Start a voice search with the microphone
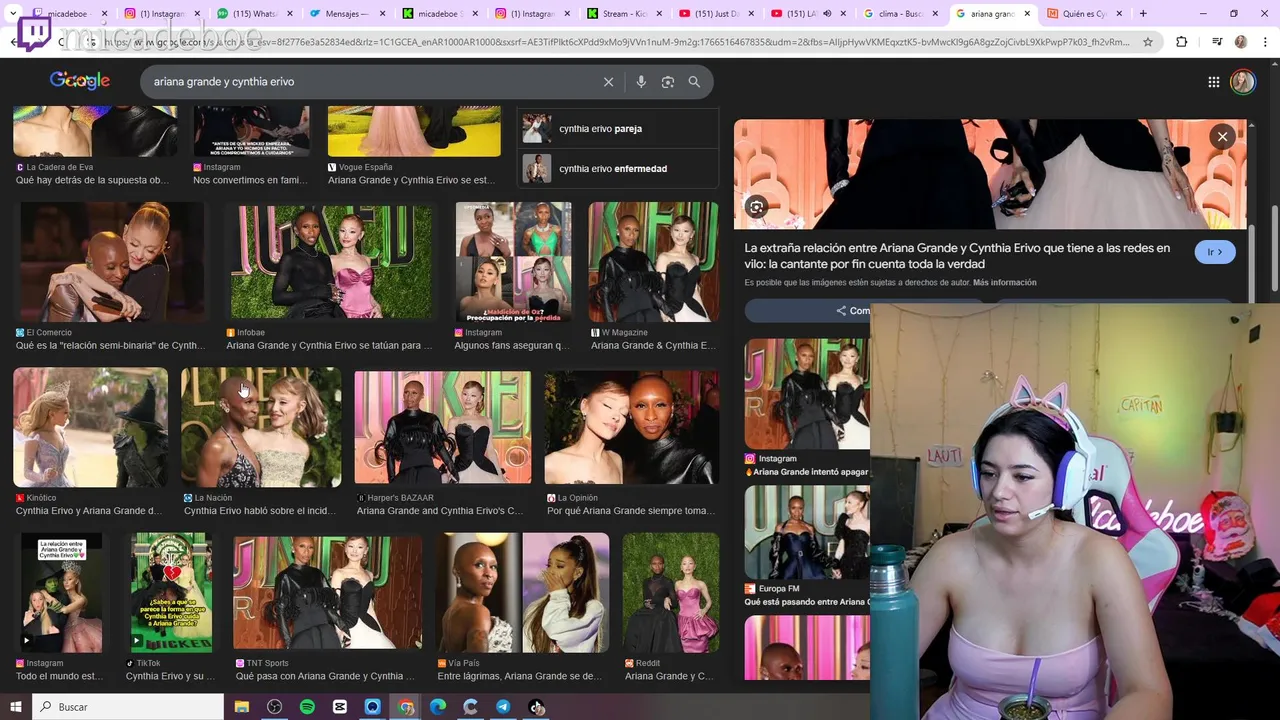Viewport: 1280px width, 720px height. pos(641,82)
